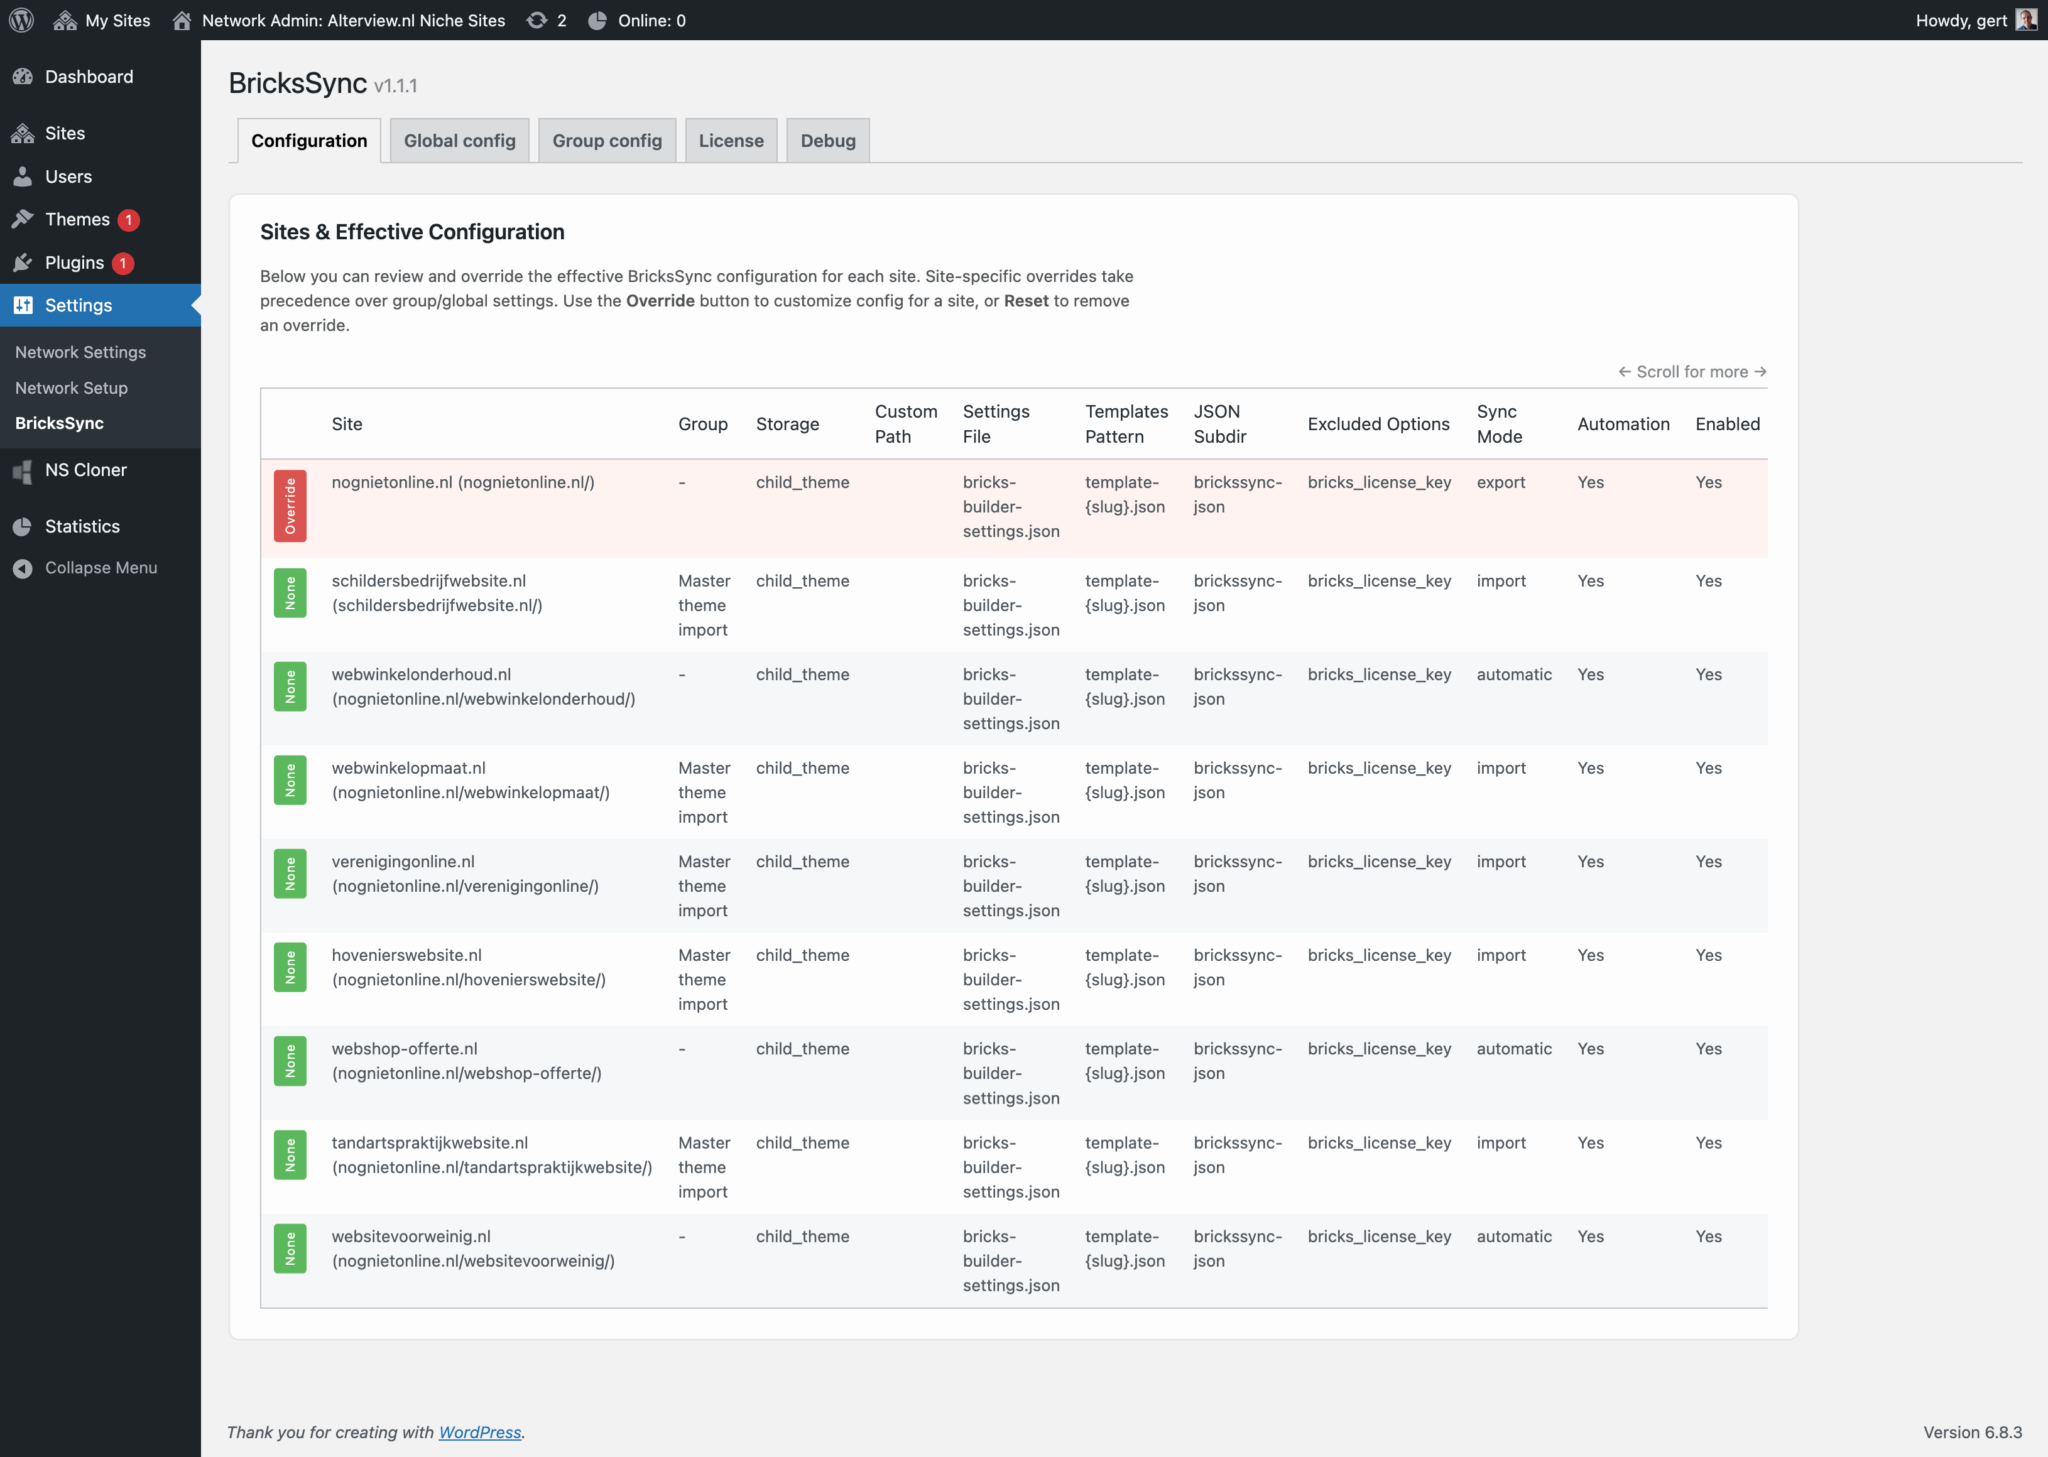
Task: Open the WordPress link in the footer
Action: coord(480,1432)
